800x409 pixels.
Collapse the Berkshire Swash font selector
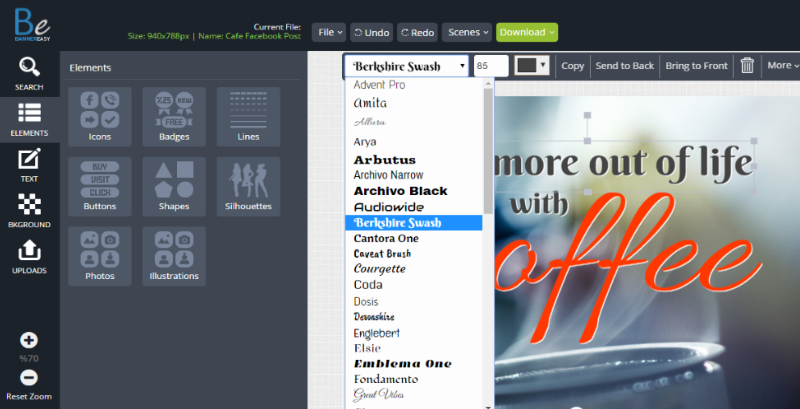pos(406,66)
